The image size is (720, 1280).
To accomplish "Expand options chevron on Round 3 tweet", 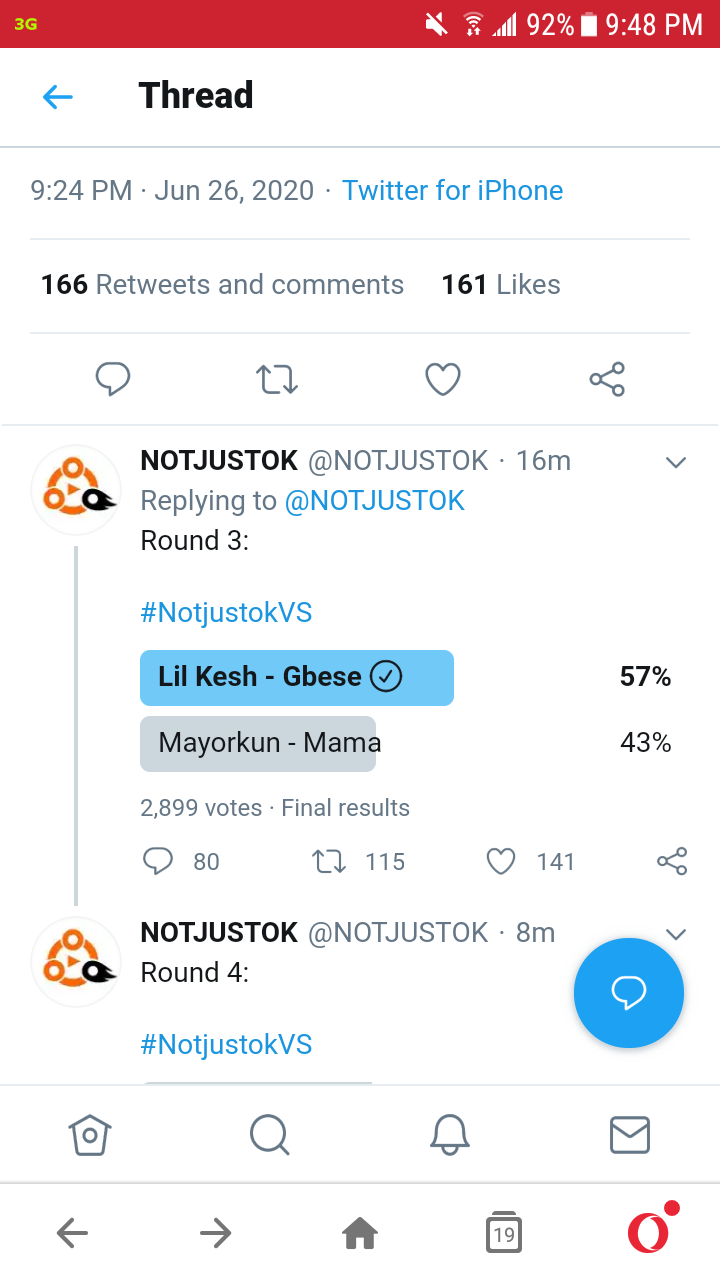I will coord(676,462).
